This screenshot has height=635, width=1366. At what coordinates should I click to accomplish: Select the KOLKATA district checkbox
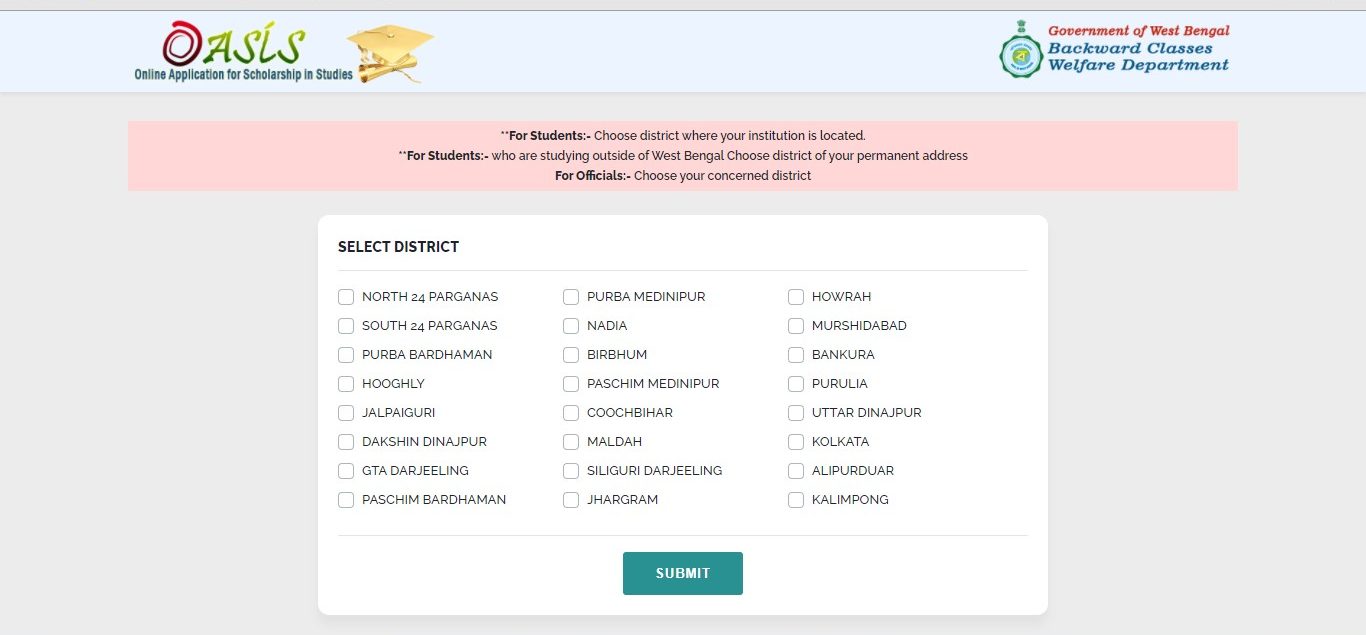pyautogui.click(x=795, y=441)
